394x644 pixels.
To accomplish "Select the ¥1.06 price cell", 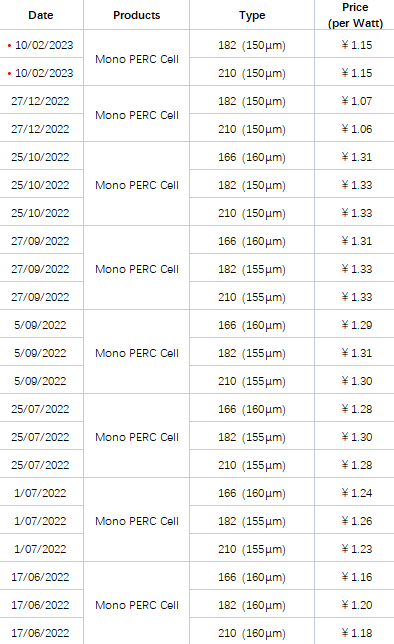I will point(357,129).
